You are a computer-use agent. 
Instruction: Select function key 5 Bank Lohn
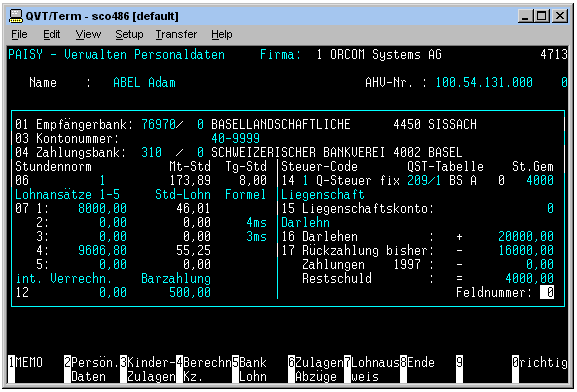(x=250, y=369)
